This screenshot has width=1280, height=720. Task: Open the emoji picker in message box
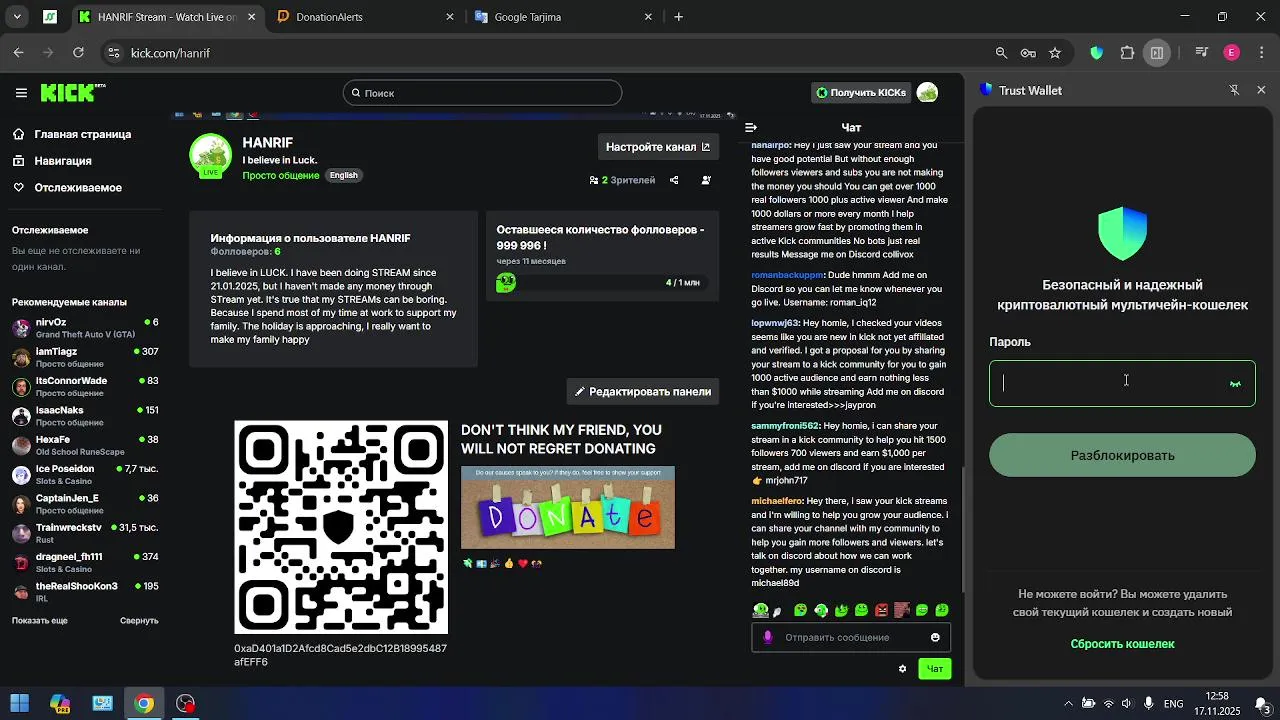click(x=935, y=637)
